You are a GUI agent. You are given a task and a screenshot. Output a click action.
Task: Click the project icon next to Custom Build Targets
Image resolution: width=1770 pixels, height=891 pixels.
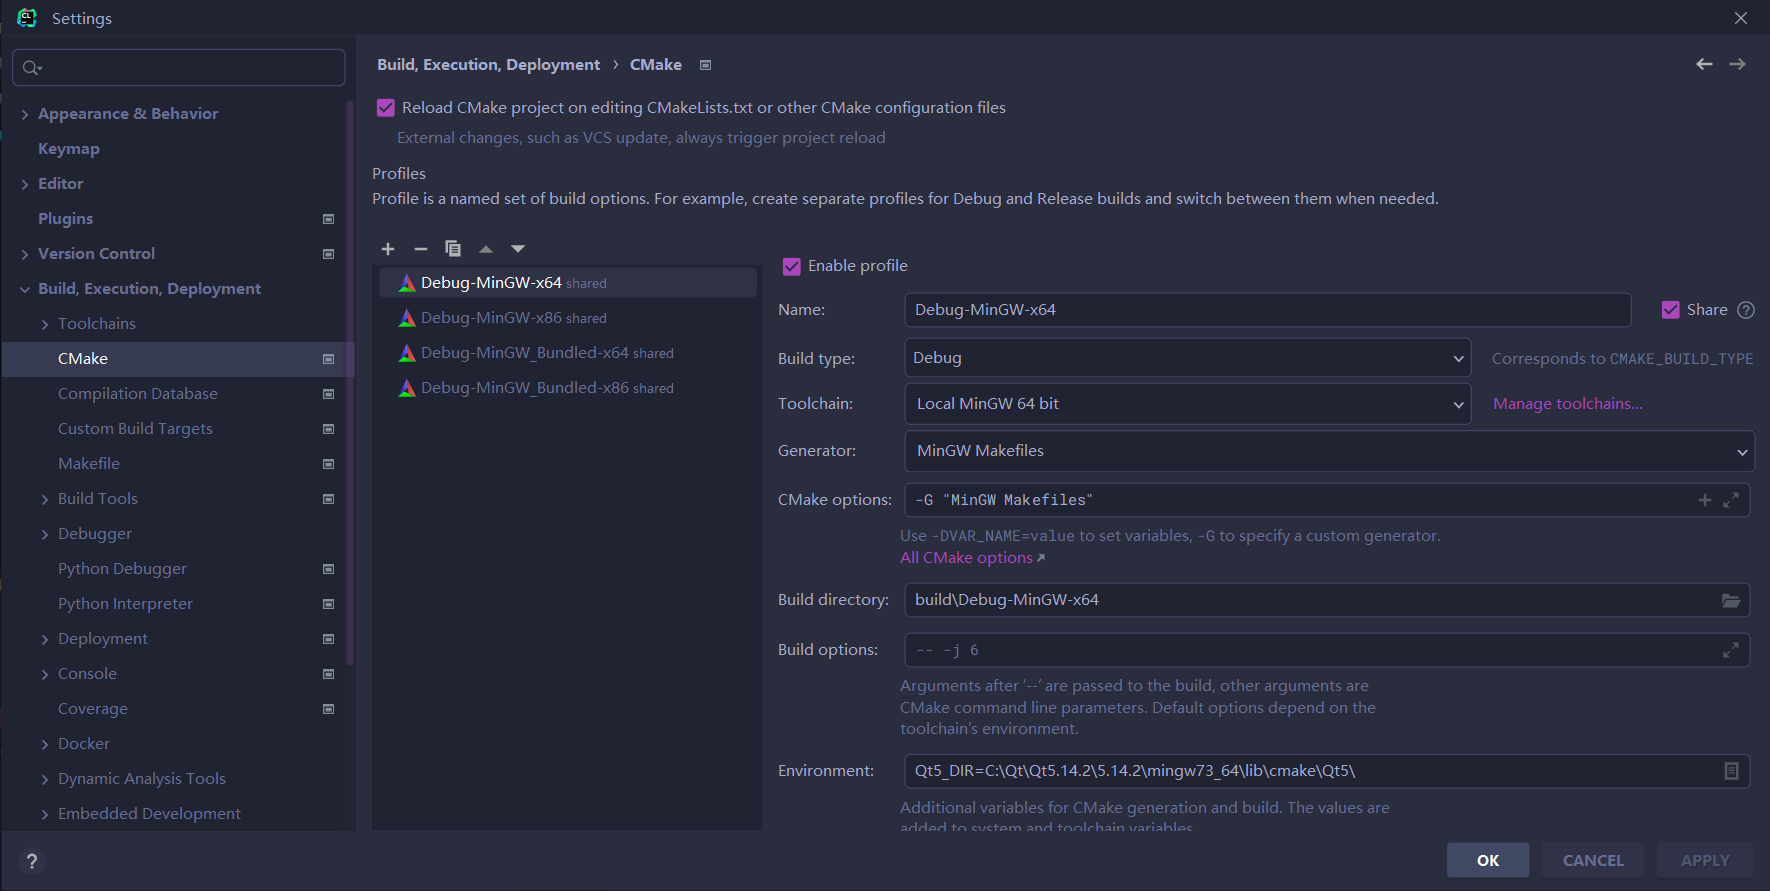328,429
